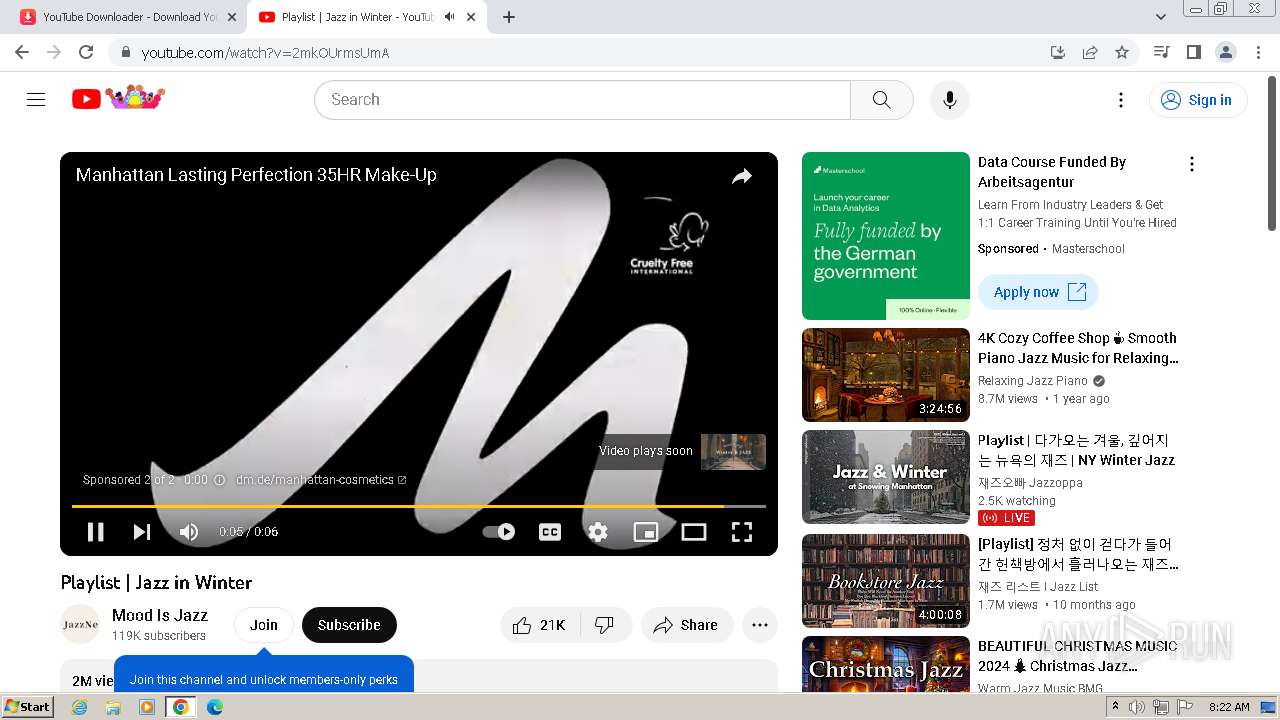Open Jazz & Winter live stream thumbnail
The width and height of the screenshot is (1280, 720).
(x=886, y=477)
